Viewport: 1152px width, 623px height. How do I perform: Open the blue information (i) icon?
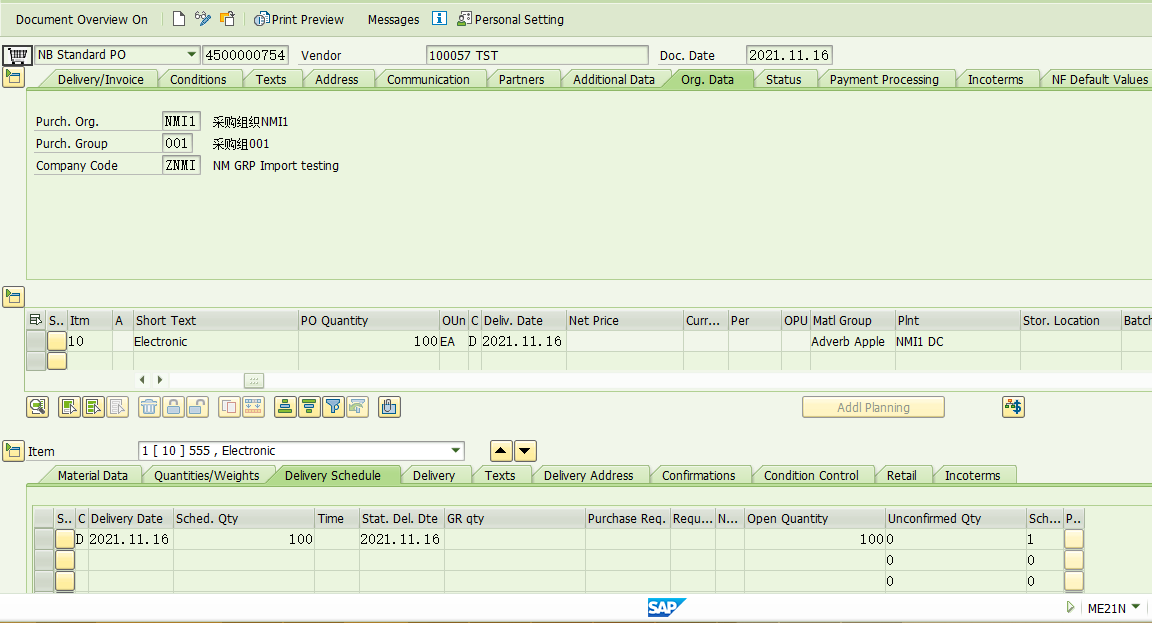(x=439, y=19)
